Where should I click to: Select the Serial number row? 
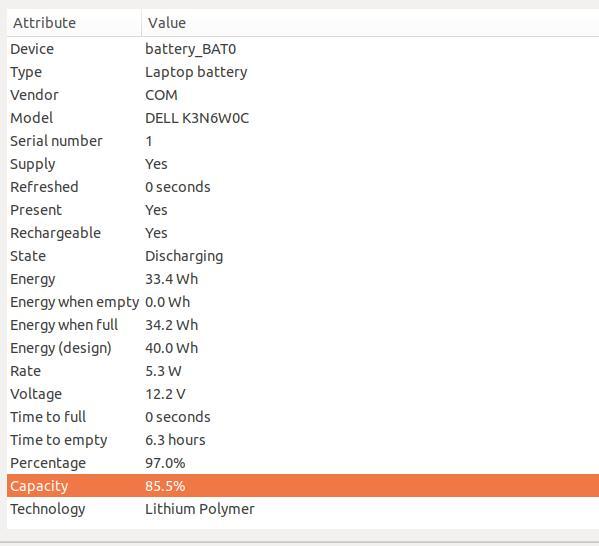coord(303,141)
